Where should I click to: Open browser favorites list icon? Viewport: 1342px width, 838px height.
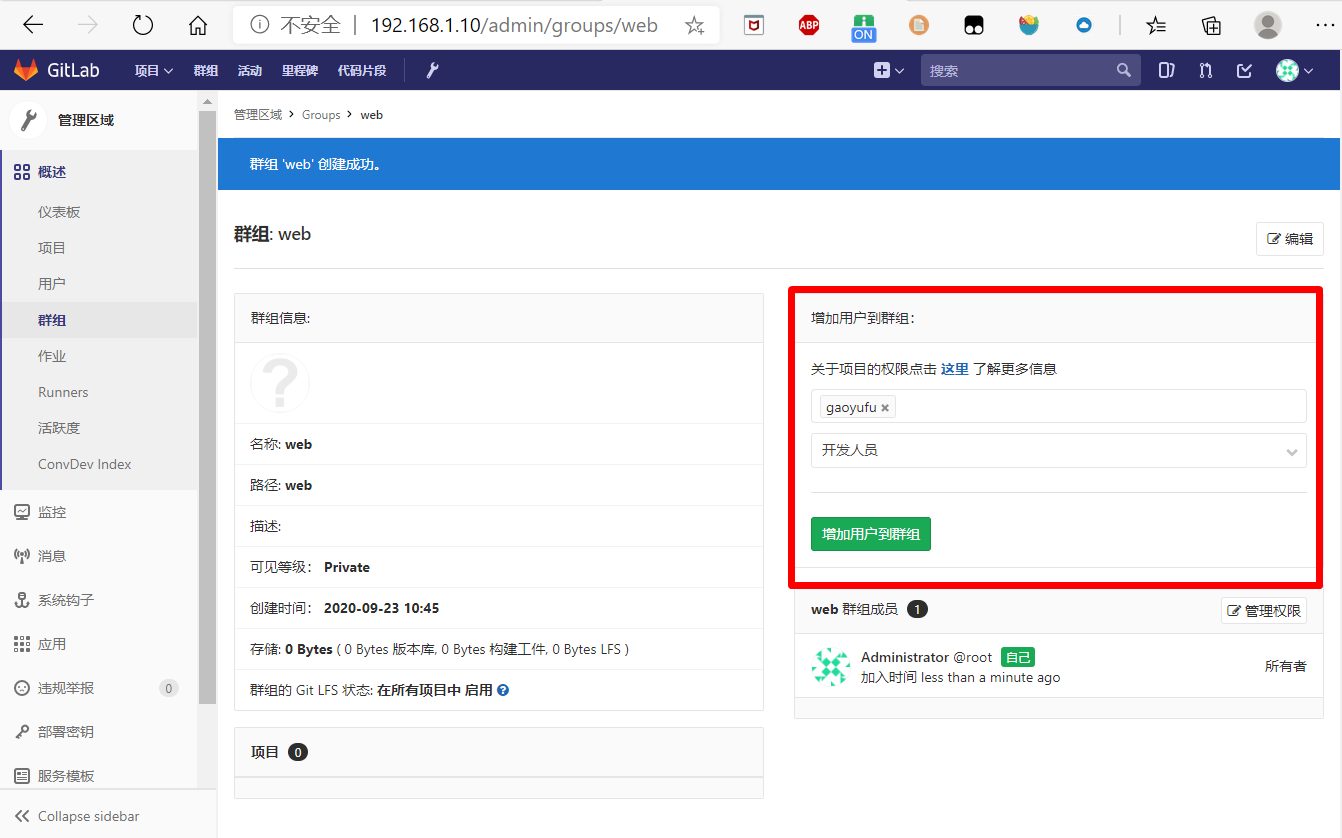(x=1156, y=25)
